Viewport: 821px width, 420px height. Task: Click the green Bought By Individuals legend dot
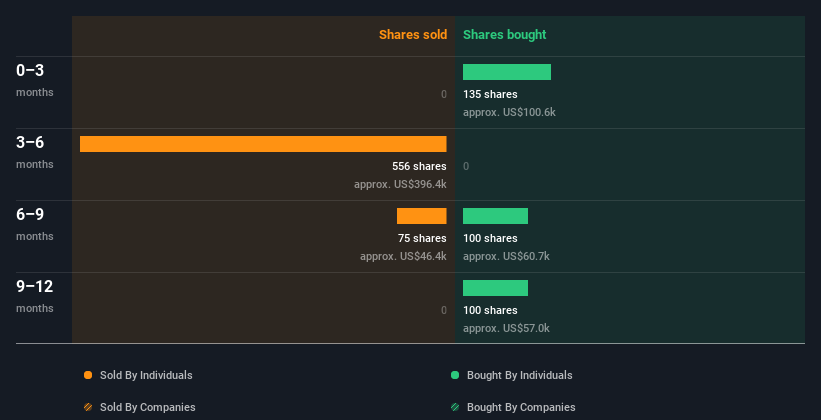(455, 375)
